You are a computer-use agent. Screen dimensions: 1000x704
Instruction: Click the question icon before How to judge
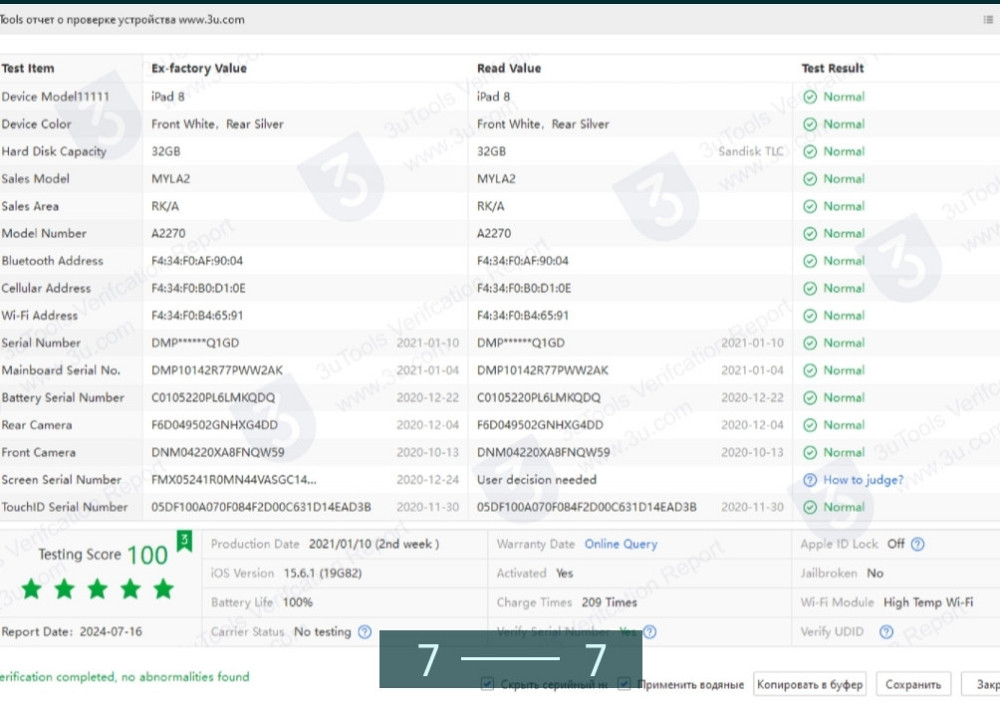(x=809, y=480)
